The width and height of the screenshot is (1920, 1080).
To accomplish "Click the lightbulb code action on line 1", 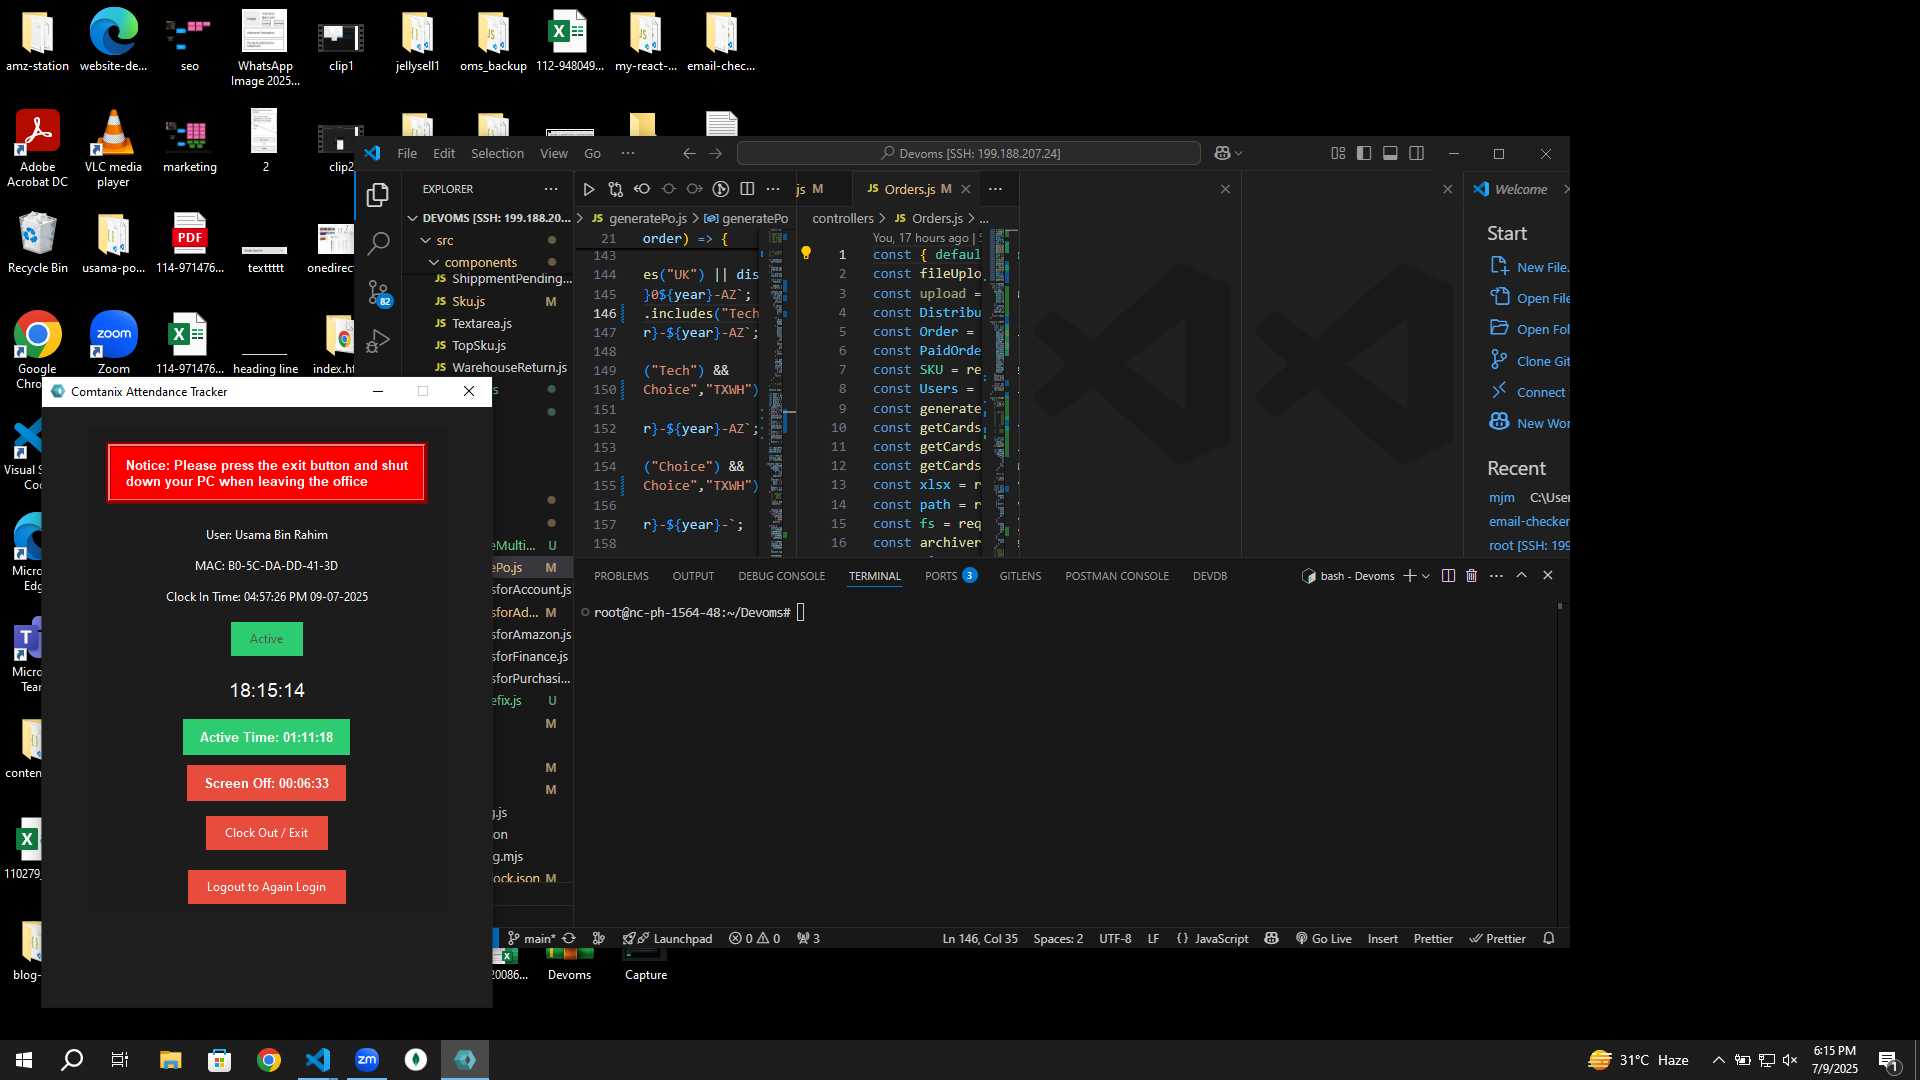I will pyautogui.click(x=806, y=254).
